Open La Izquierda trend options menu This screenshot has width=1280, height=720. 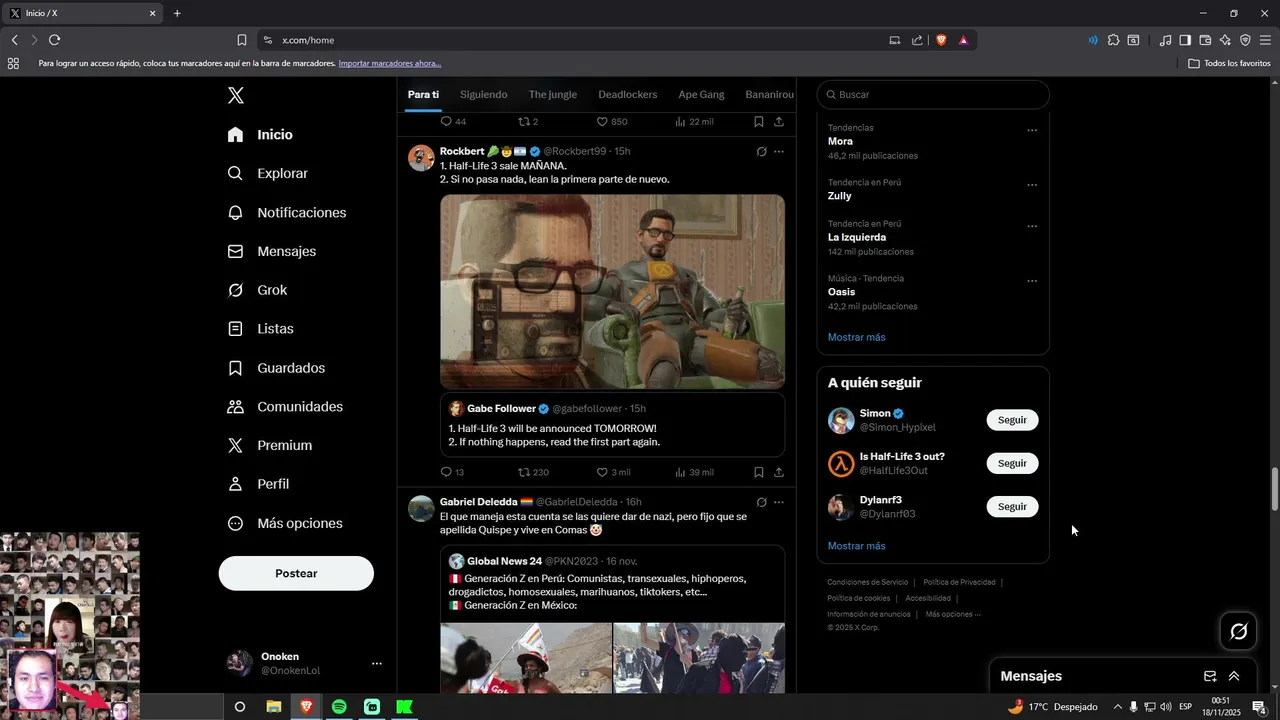[1032, 226]
